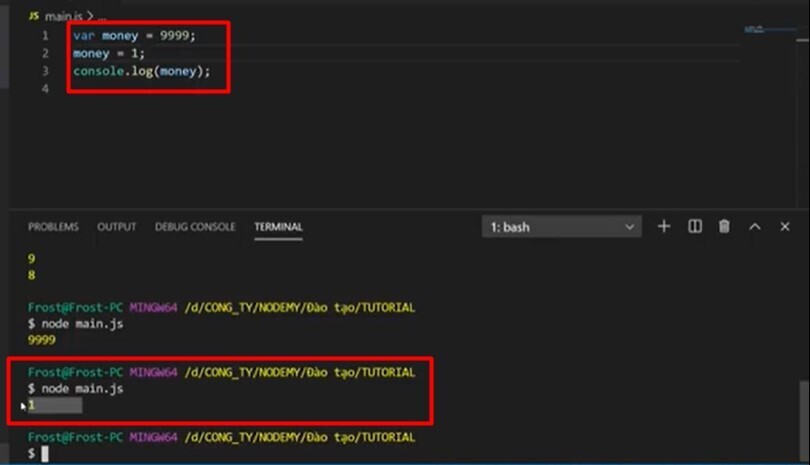Image resolution: width=810 pixels, height=465 pixels.
Task: Switch to the PROBLEMS tab
Action: [53, 227]
